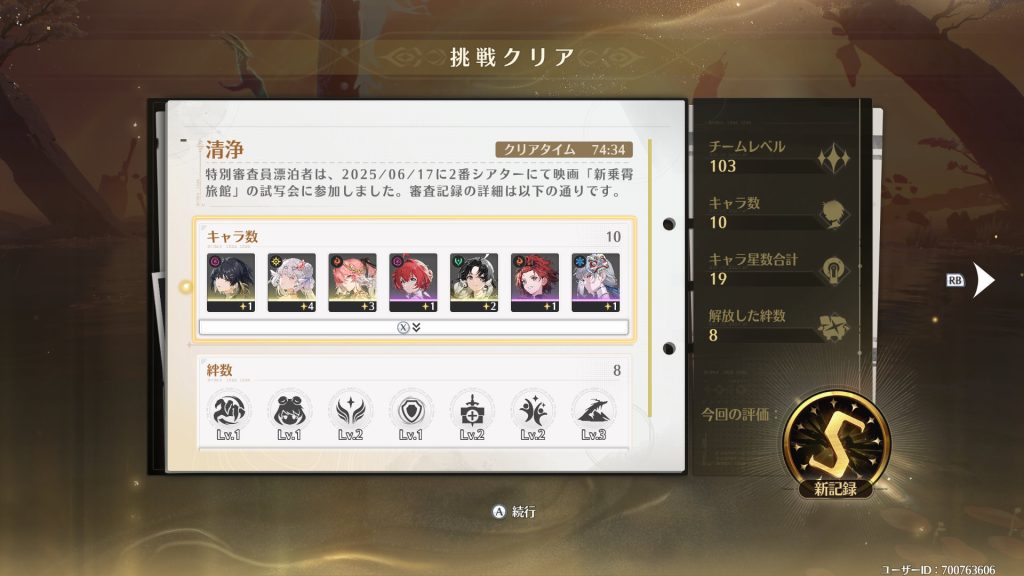Select the lion-dance mask character portrait
The width and height of the screenshot is (1024, 576).
click(595, 283)
